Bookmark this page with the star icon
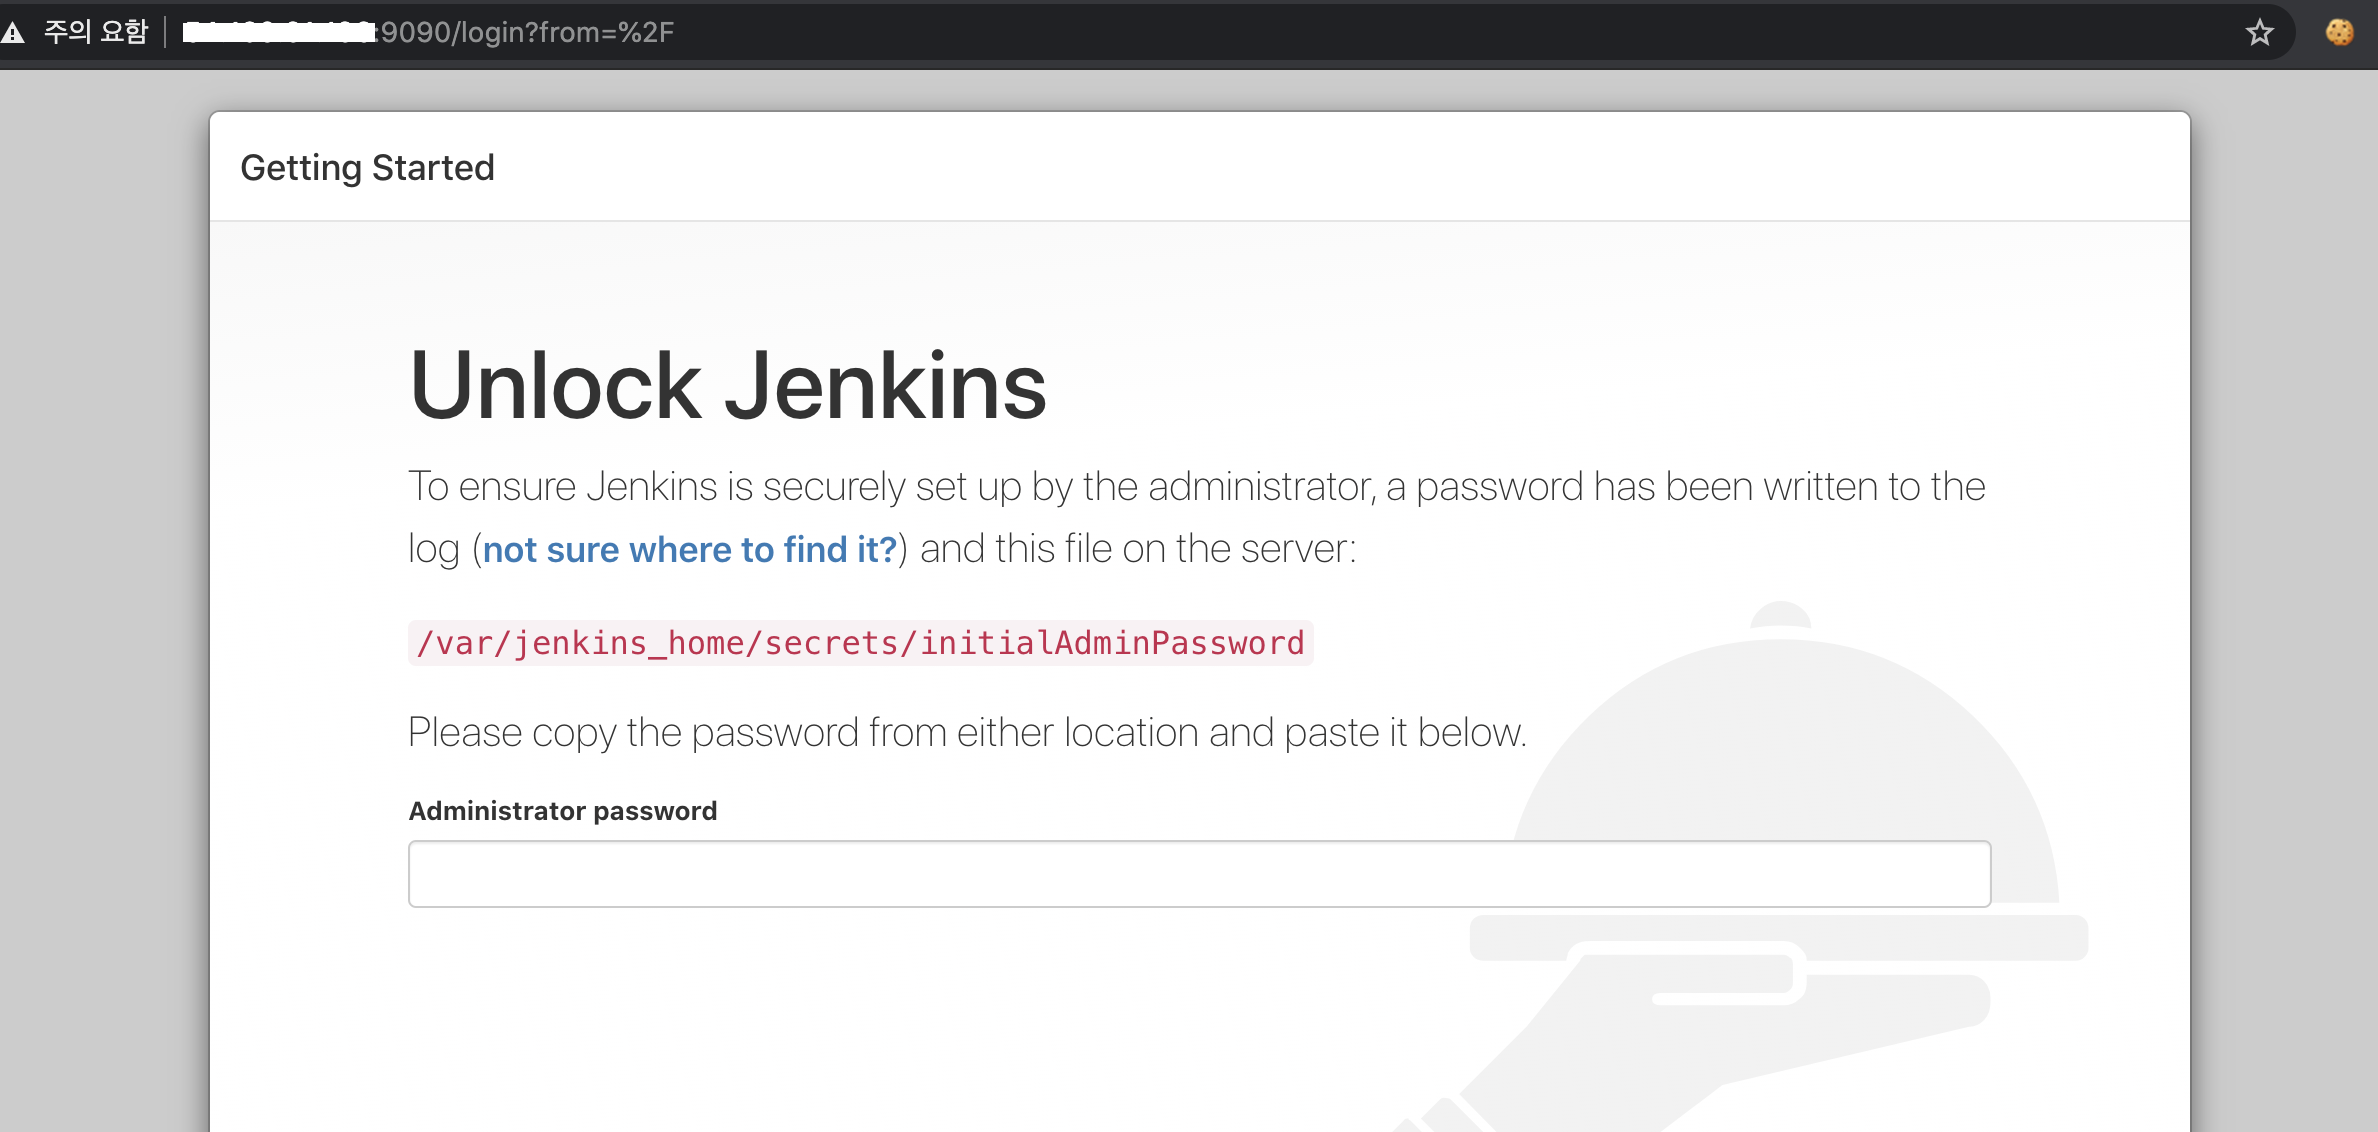 pos(2259,33)
